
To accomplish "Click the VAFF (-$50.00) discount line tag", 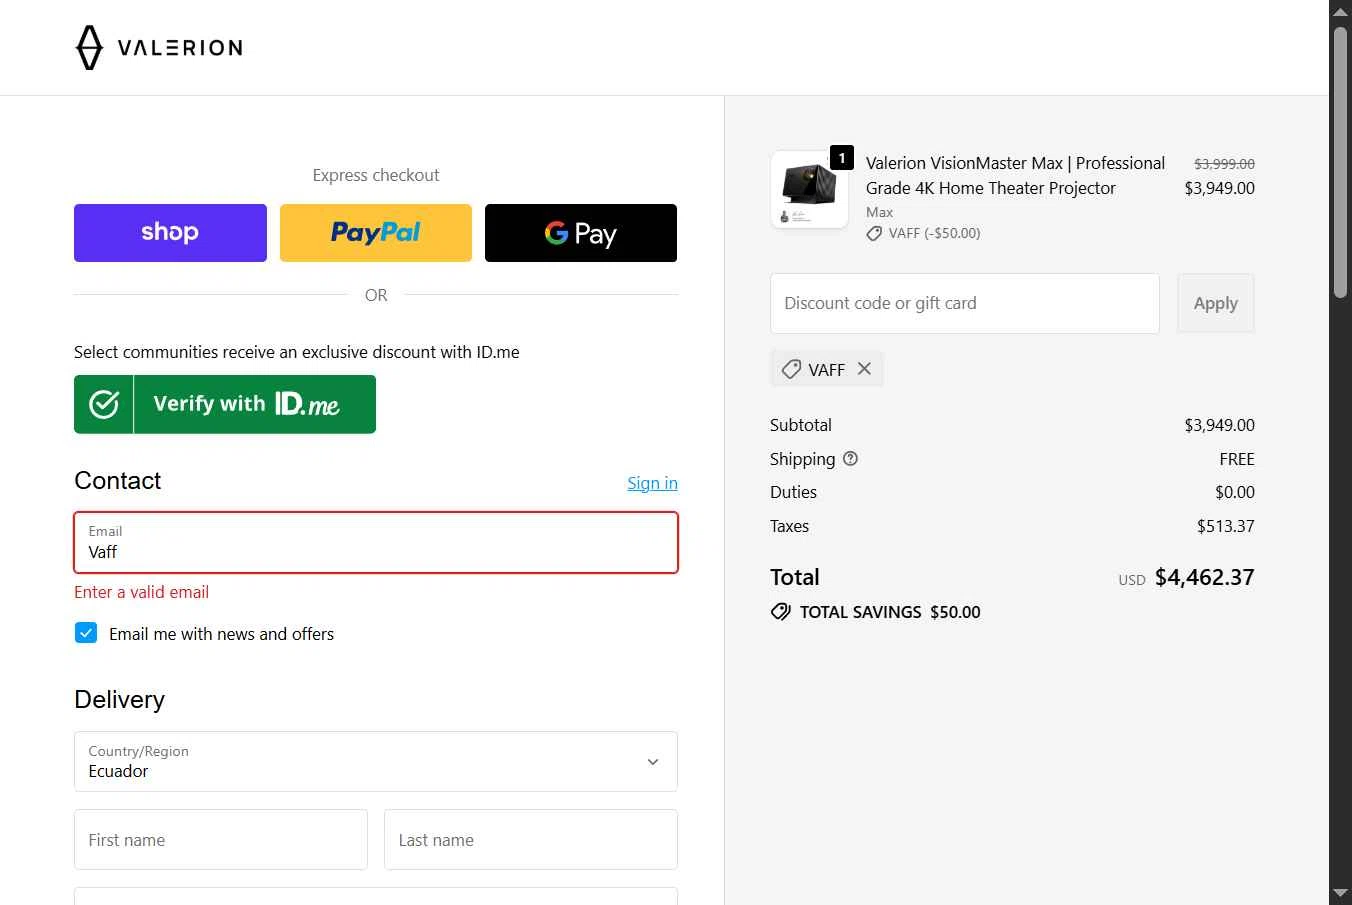I will click(923, 233).
